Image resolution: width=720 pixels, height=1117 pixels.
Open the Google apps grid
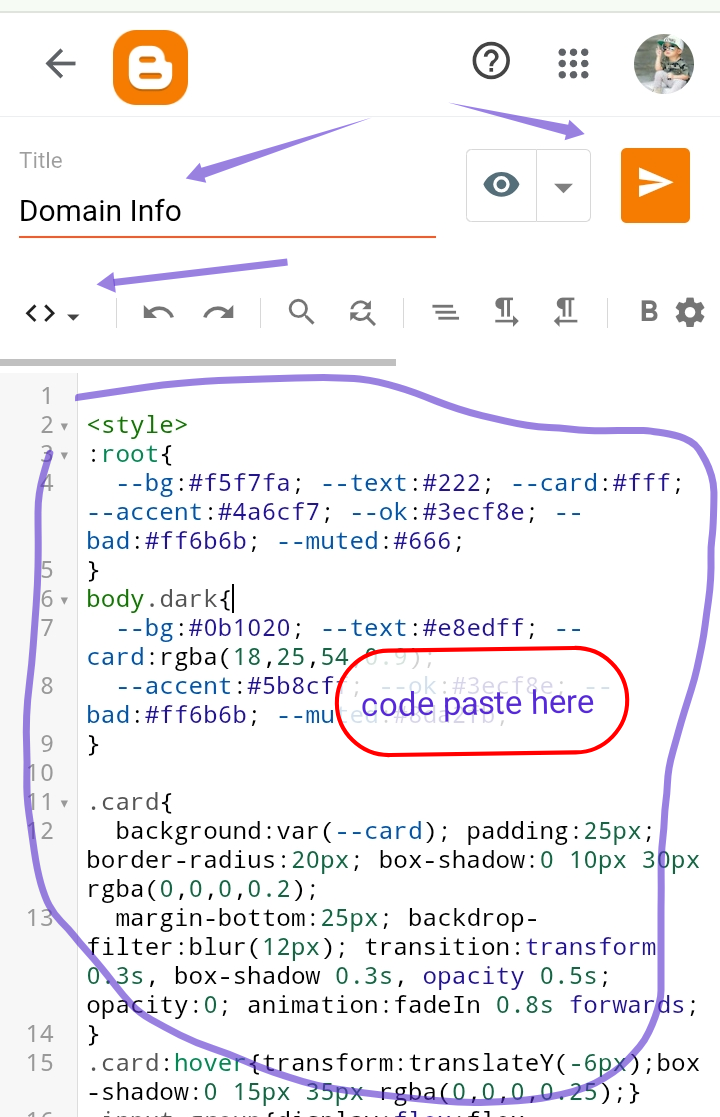[x=573, y=63]
